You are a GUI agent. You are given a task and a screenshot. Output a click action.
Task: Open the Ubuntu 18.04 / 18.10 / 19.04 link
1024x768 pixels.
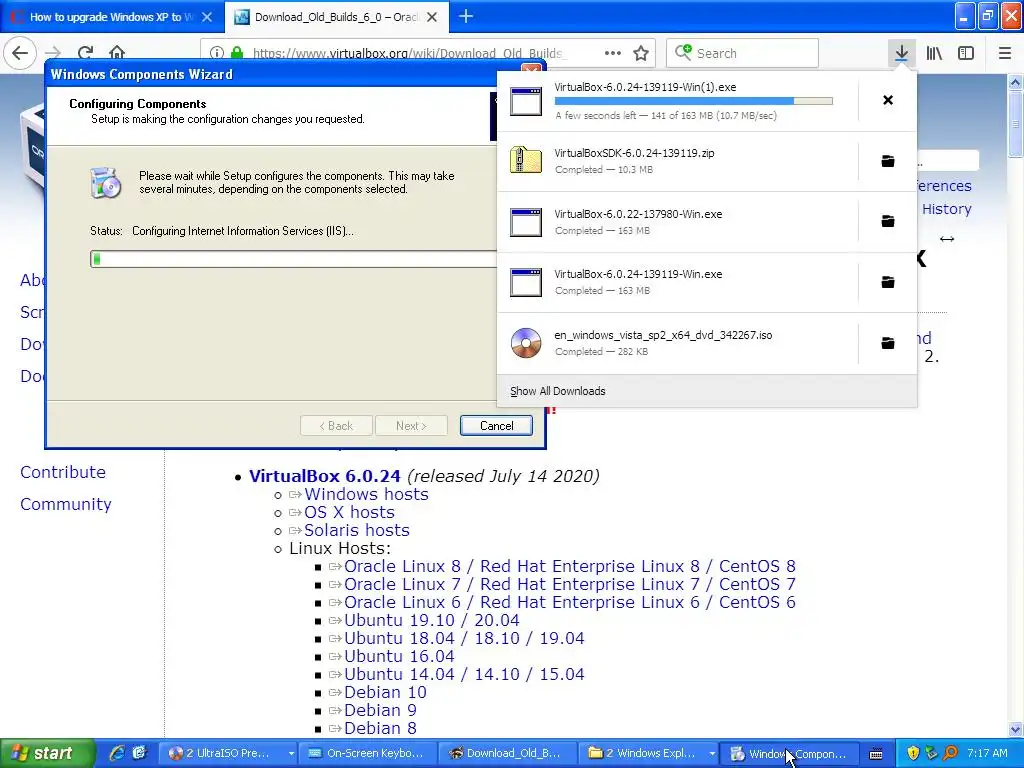[464, 638]
